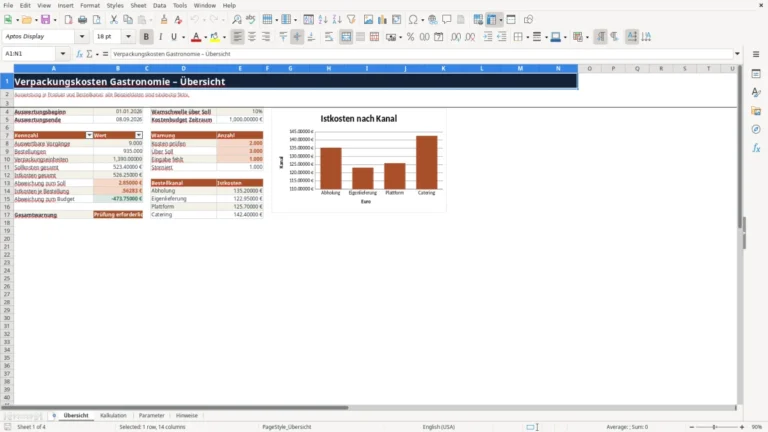Open Kennzahl column filter dropdown
768x432 pixels.
tap(89, 135)
